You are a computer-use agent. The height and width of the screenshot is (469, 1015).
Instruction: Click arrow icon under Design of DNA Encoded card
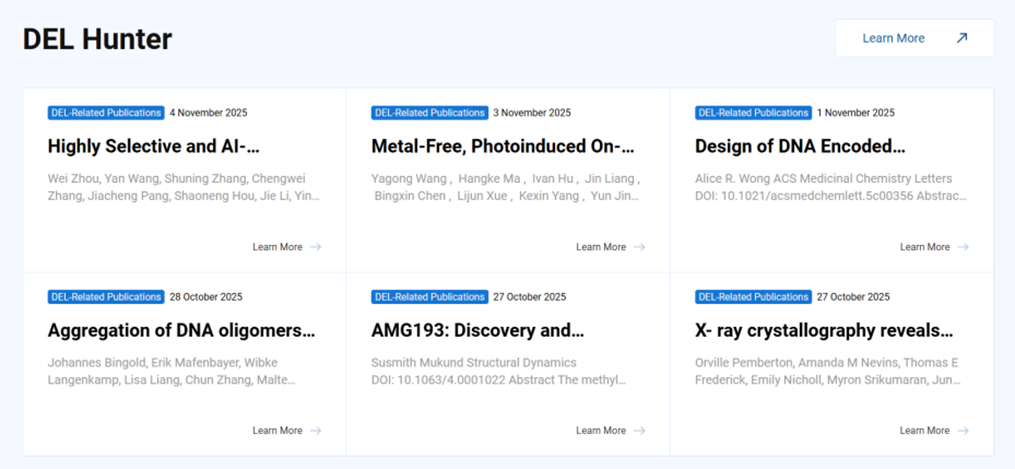pyautogui.click(x=962, y=247)
